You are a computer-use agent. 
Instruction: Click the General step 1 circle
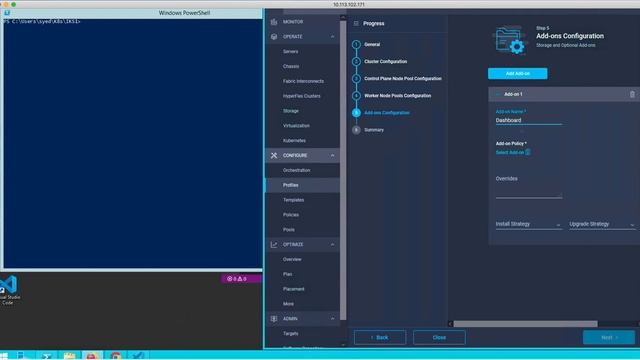(356, 44)
